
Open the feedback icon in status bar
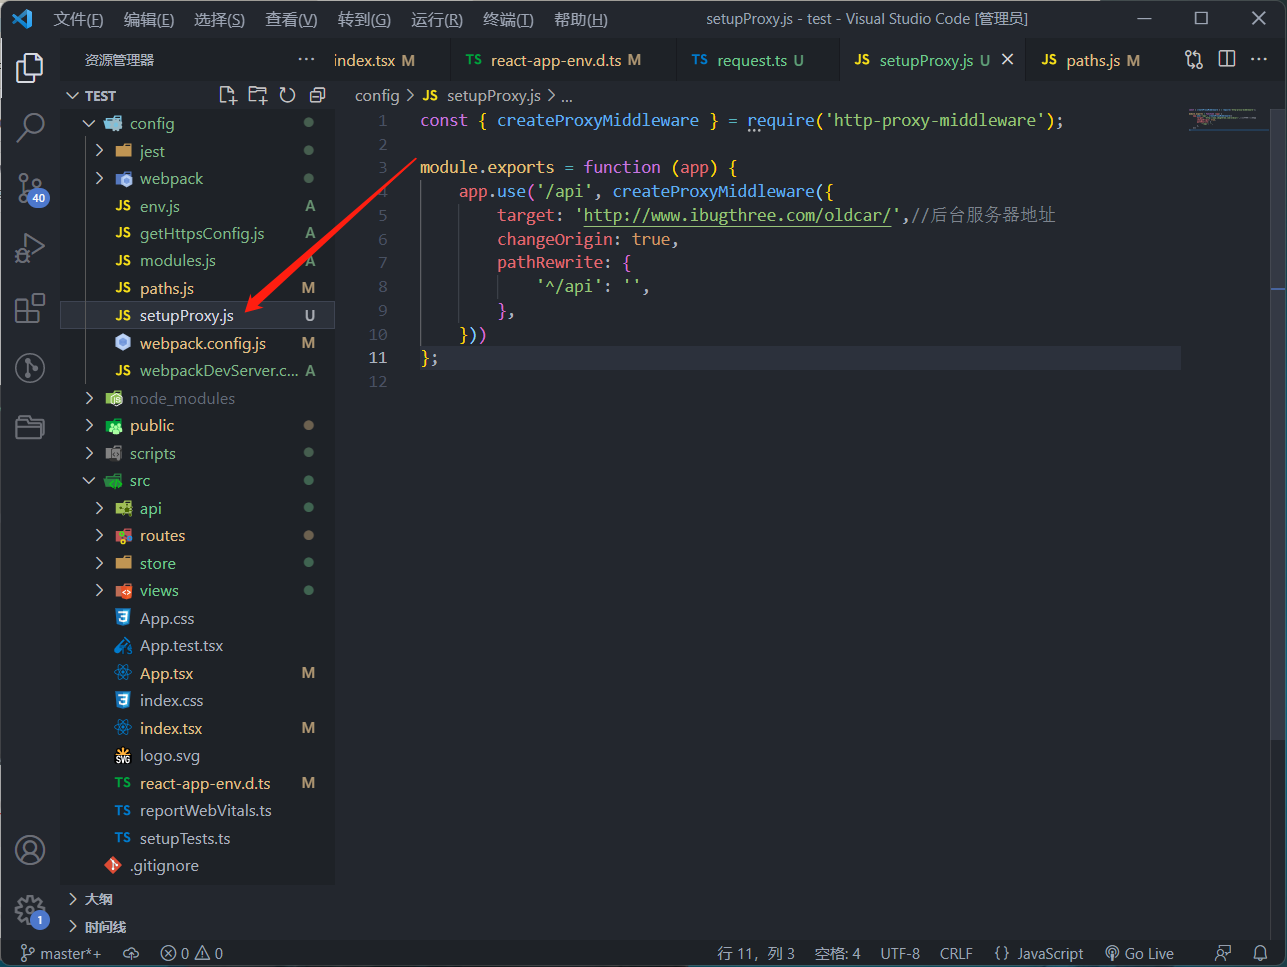[x=1223, y=953]
